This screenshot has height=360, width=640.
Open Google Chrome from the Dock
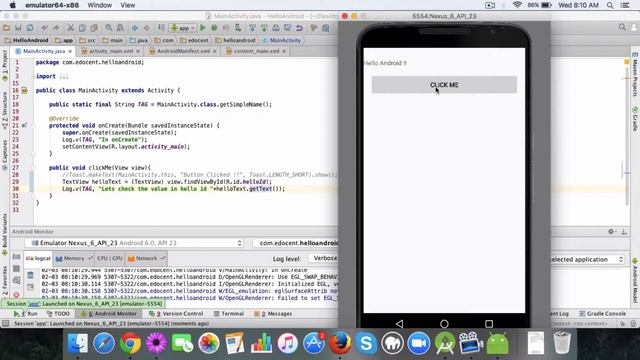[x=130, y=343]
